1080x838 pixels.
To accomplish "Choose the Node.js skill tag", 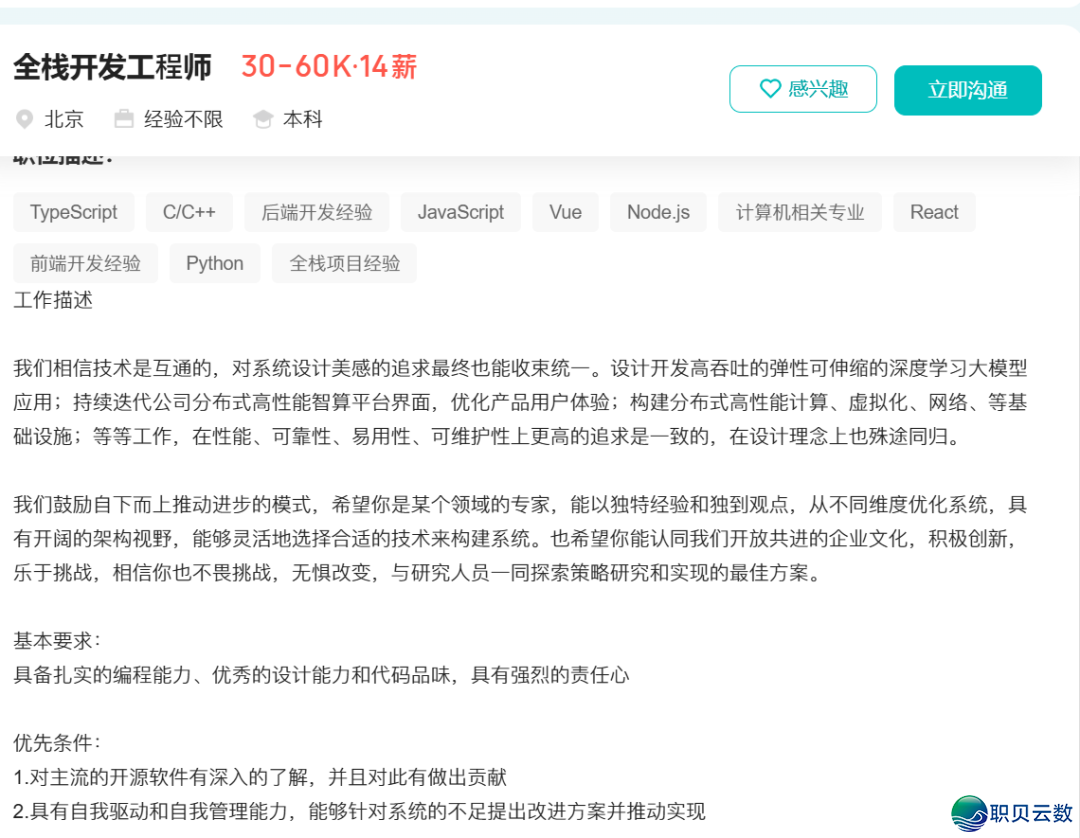I will tap(658, 212).
